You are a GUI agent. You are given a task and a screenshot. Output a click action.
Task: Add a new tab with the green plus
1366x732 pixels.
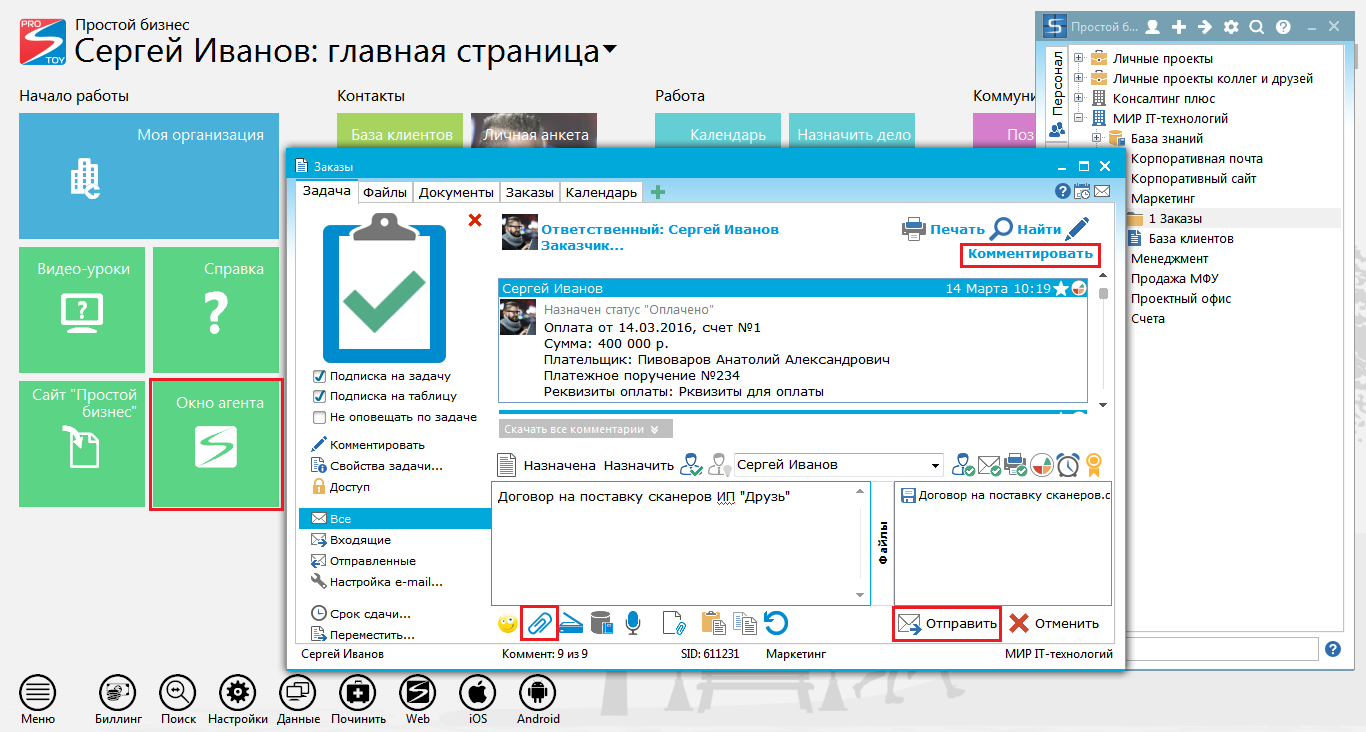tap(658, 192)
